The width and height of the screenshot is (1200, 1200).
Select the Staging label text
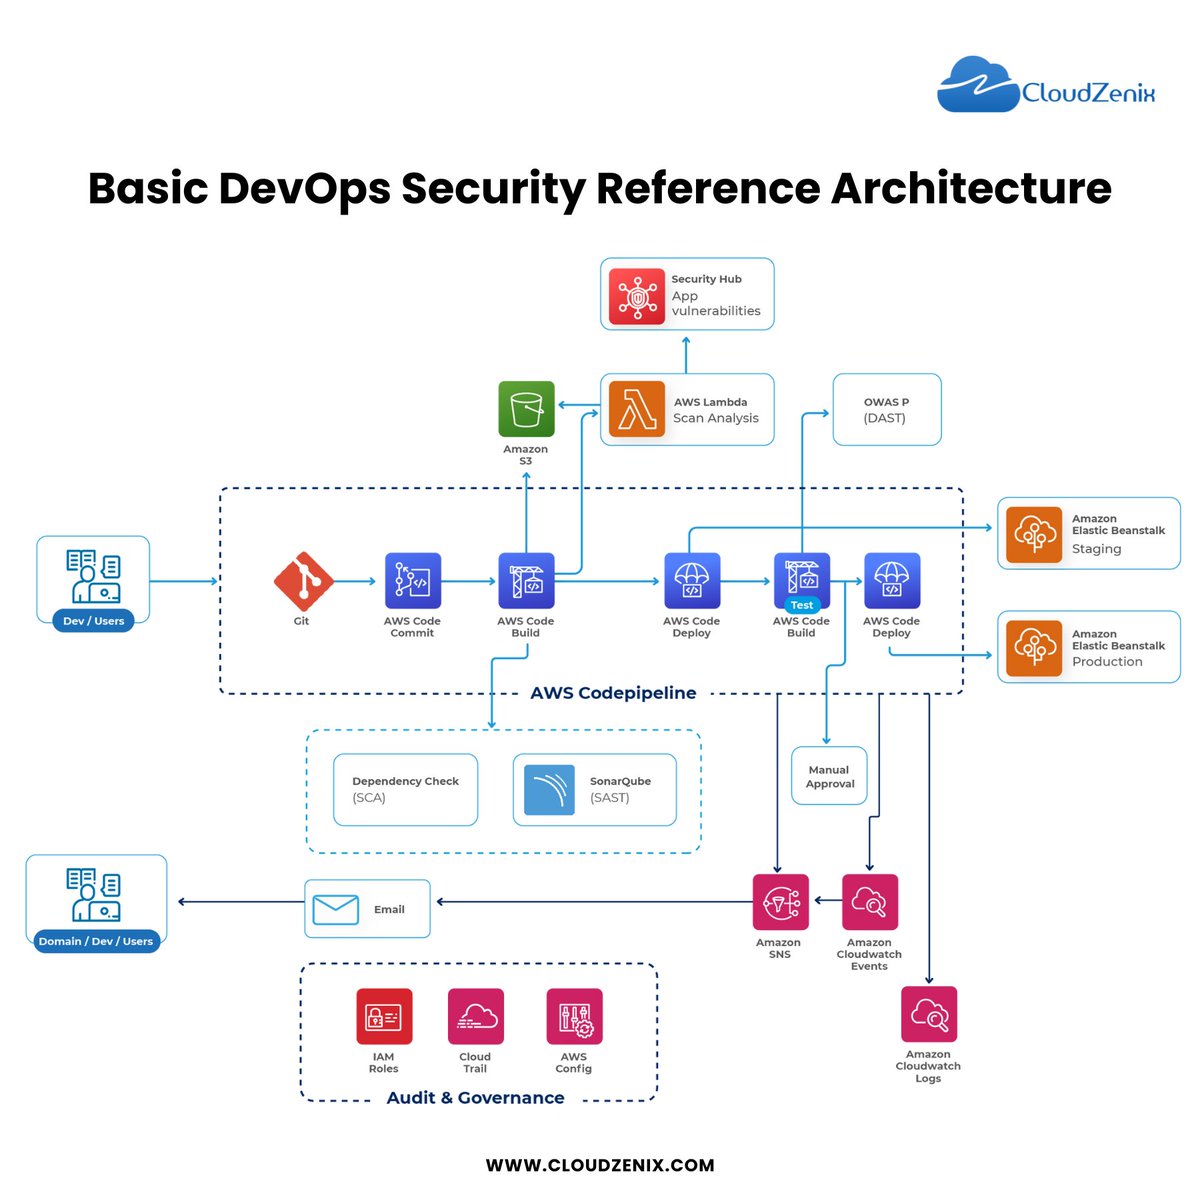point(1096,549)
